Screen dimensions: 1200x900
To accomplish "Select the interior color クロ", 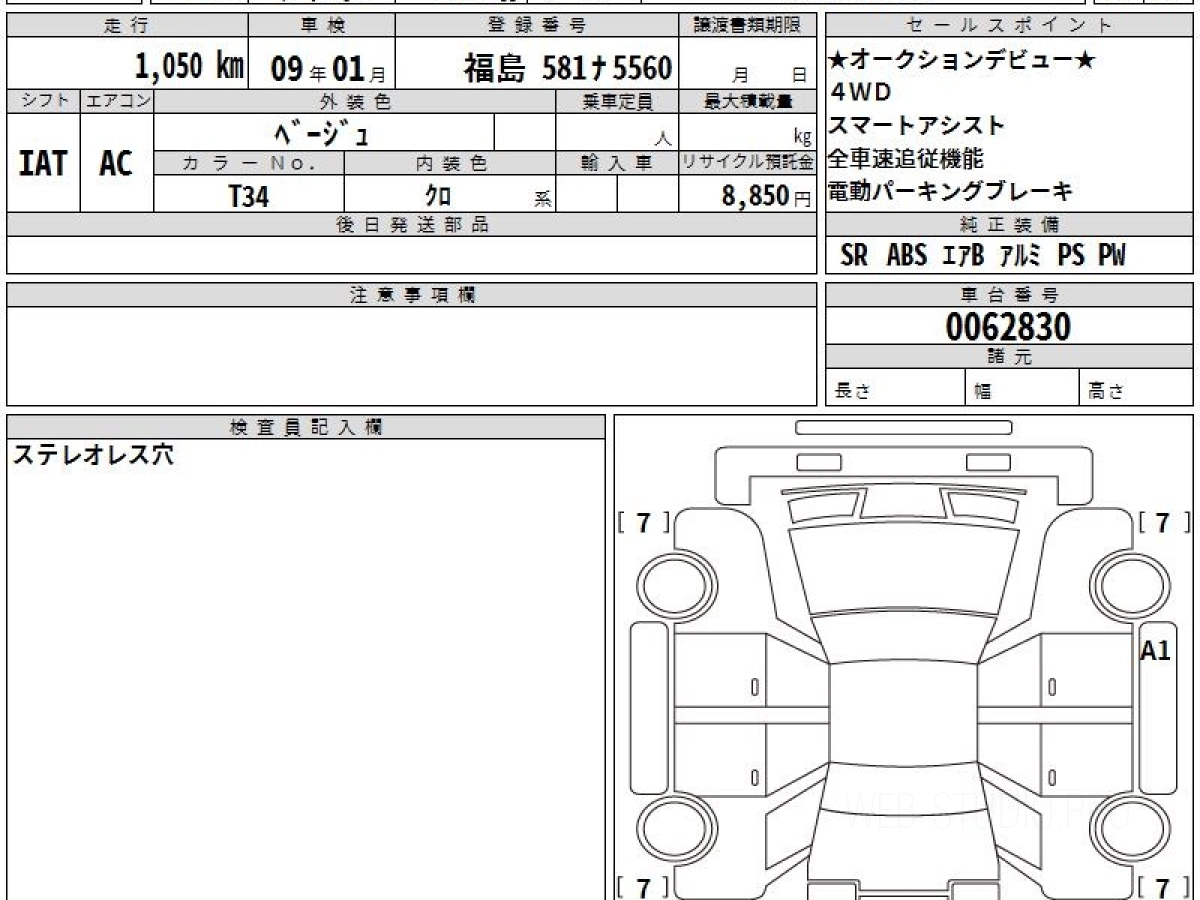I will pos(438,196).
